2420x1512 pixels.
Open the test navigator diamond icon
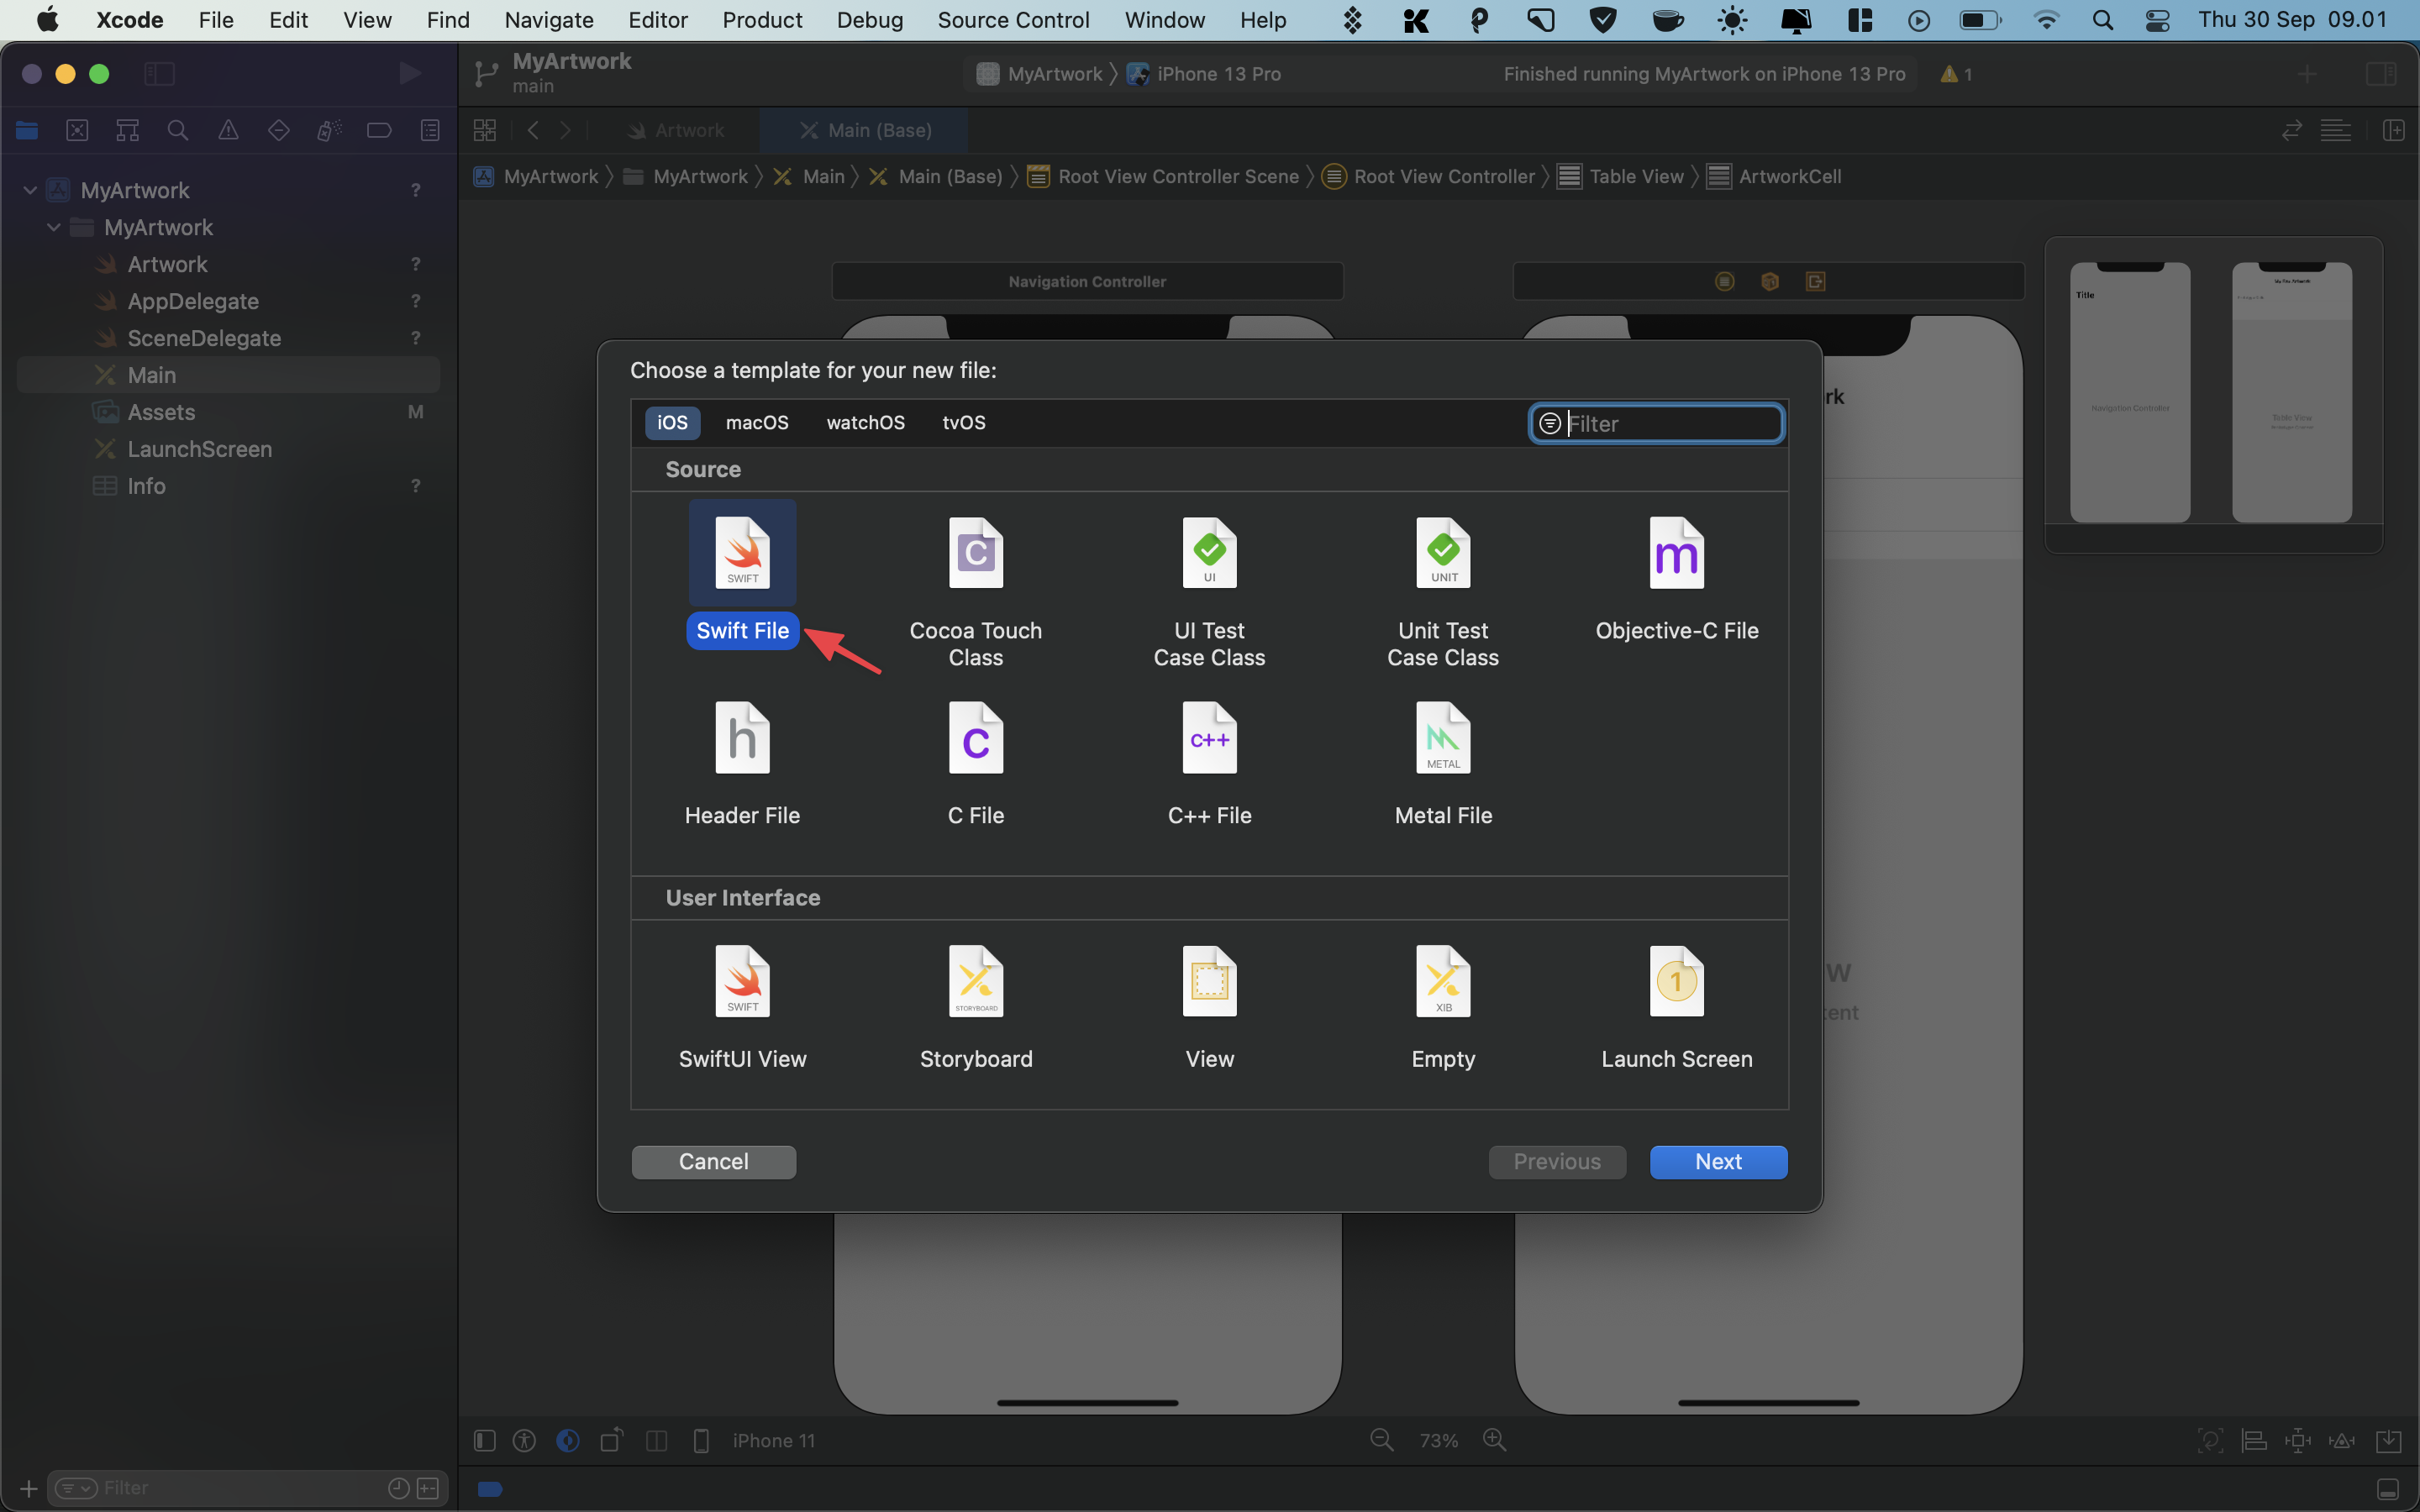pyautogui.click(x=279, y=130)
